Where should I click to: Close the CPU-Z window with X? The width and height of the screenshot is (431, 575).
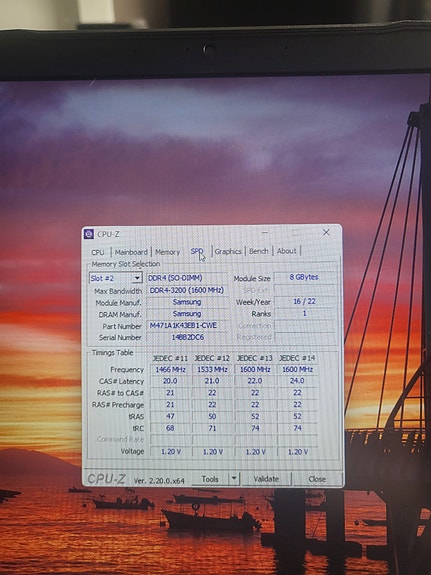pos(326,232)
